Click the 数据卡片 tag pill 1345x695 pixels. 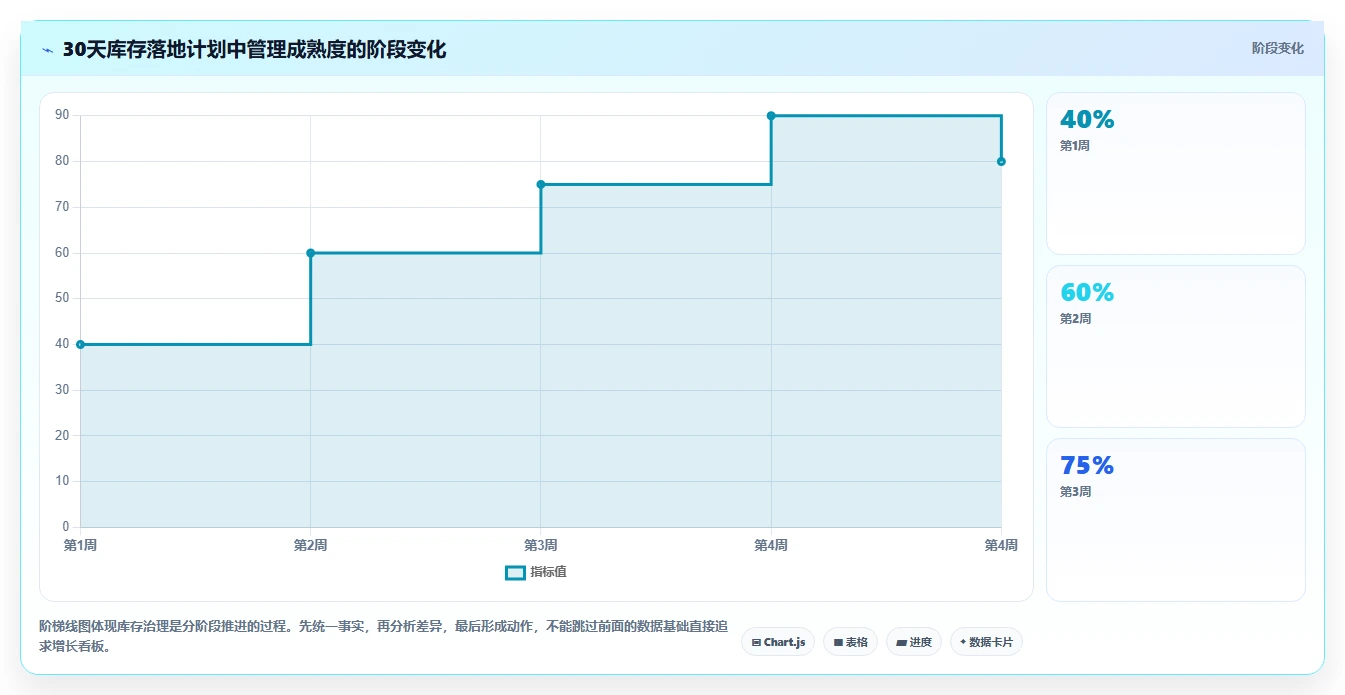click(x=986, y=642)
